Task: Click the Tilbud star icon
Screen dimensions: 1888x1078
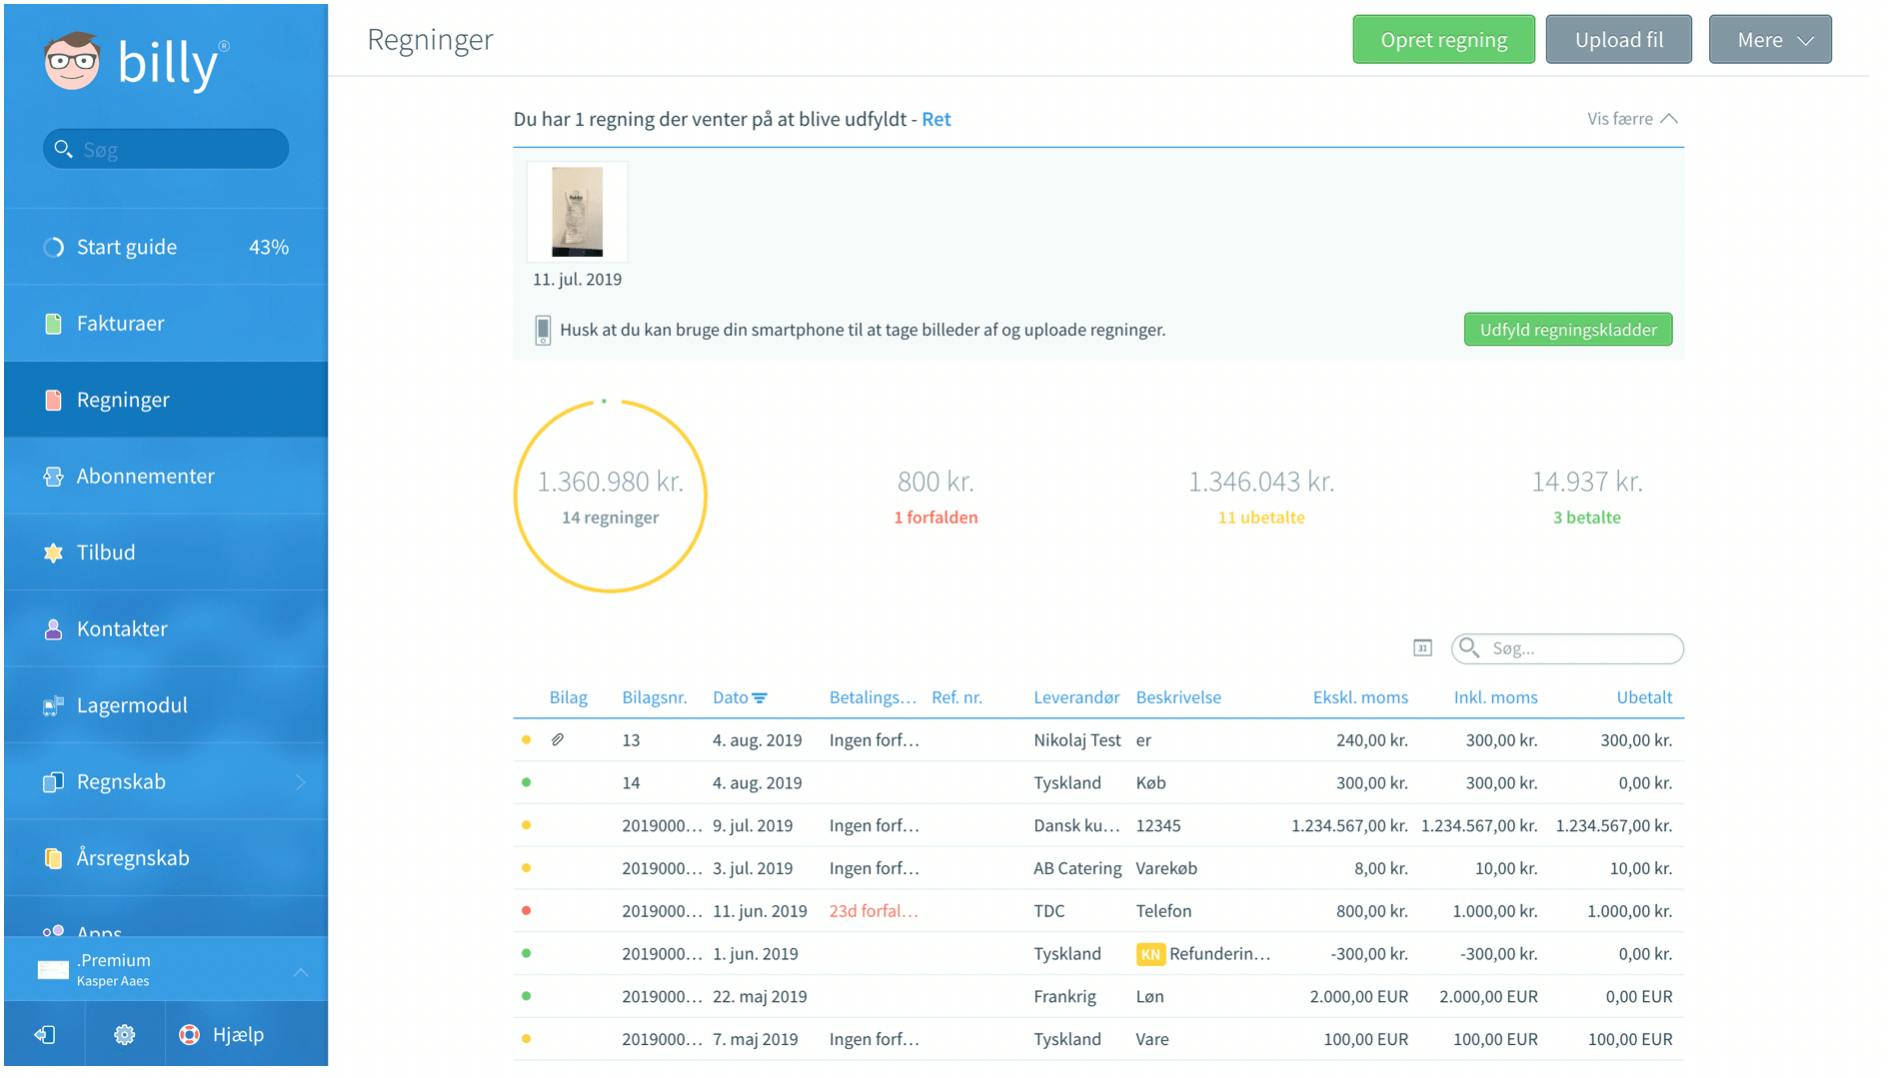Action: 54,553
